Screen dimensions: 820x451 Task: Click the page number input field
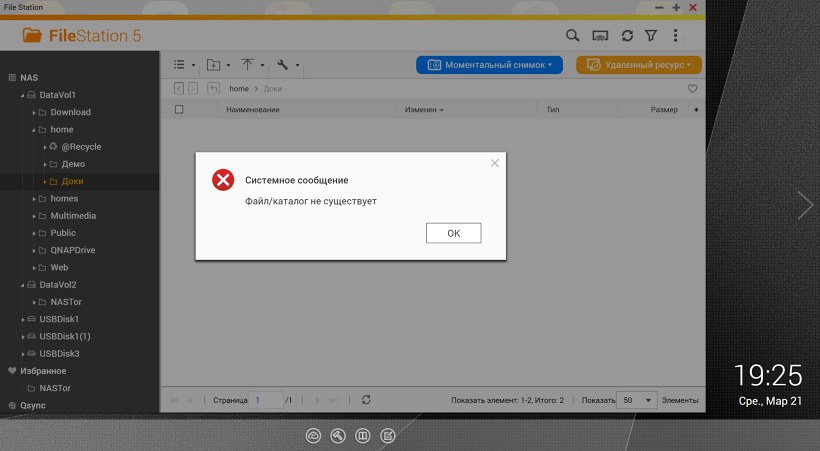[x=266, y=400]
